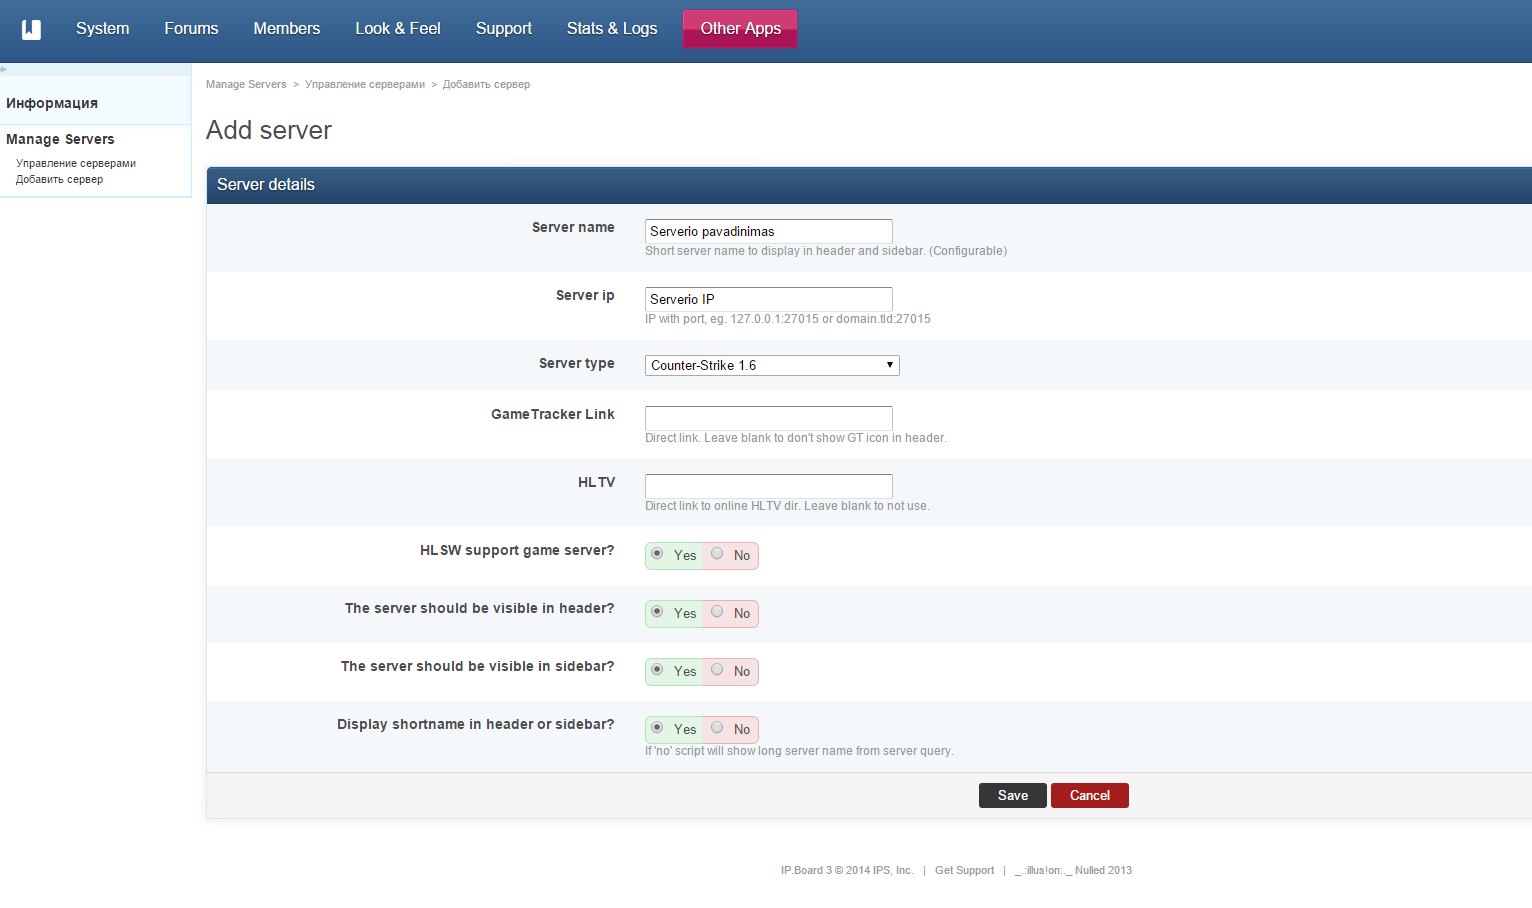Image resolution: width=1532 pixels, height=908 pixels.
Task: Click the Server name input field
Action: (769, 231)
